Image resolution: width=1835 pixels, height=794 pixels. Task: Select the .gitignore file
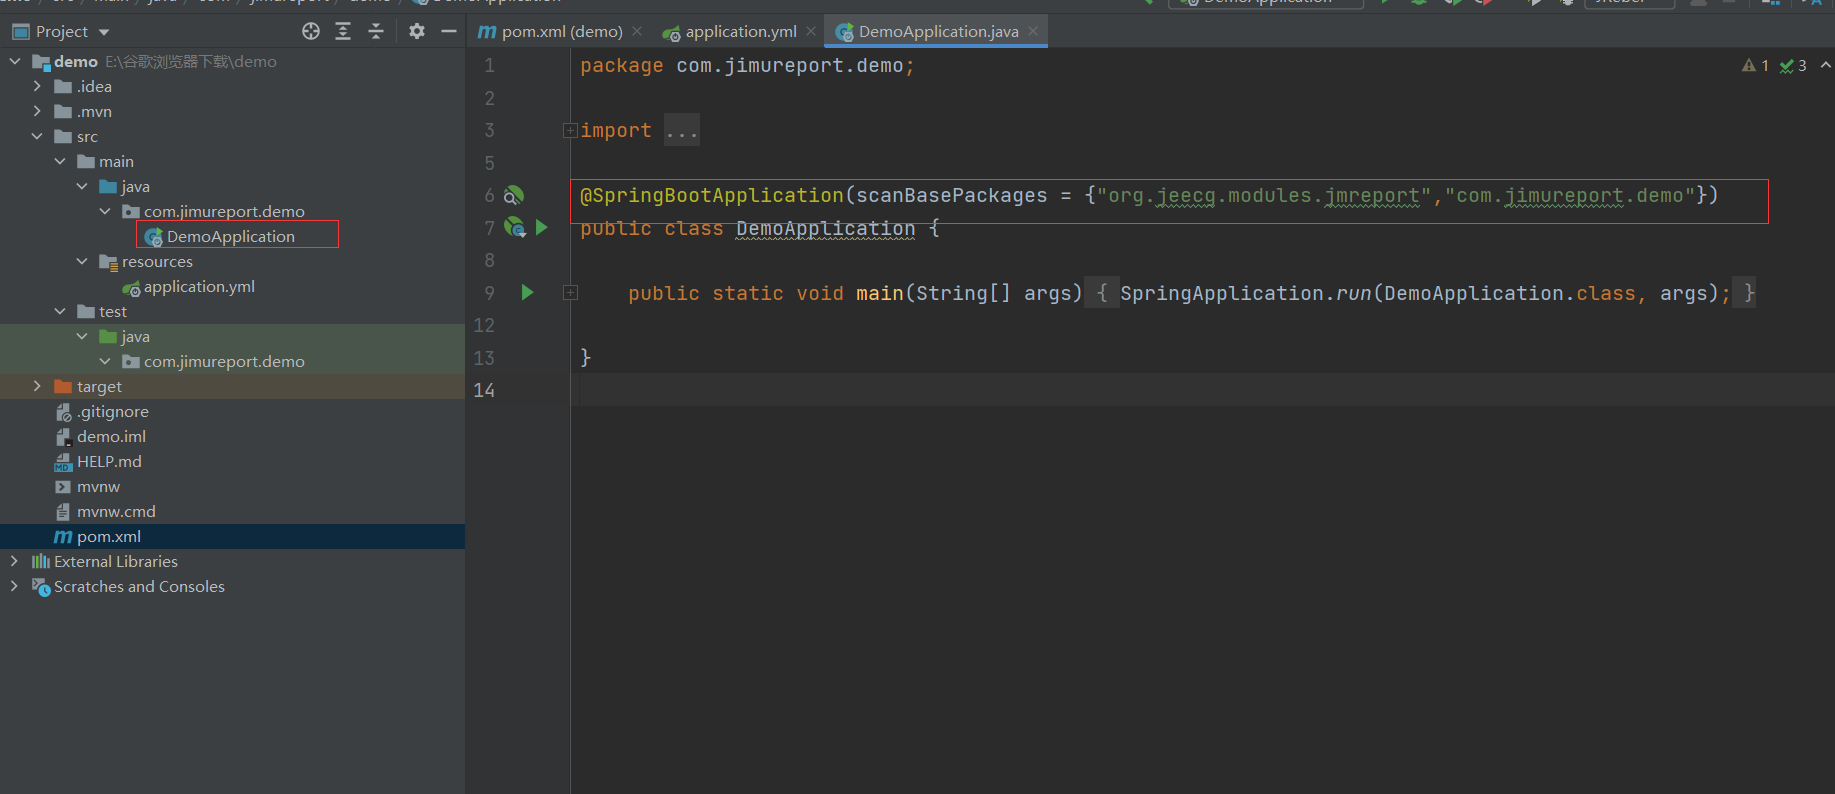coord(112,412)
